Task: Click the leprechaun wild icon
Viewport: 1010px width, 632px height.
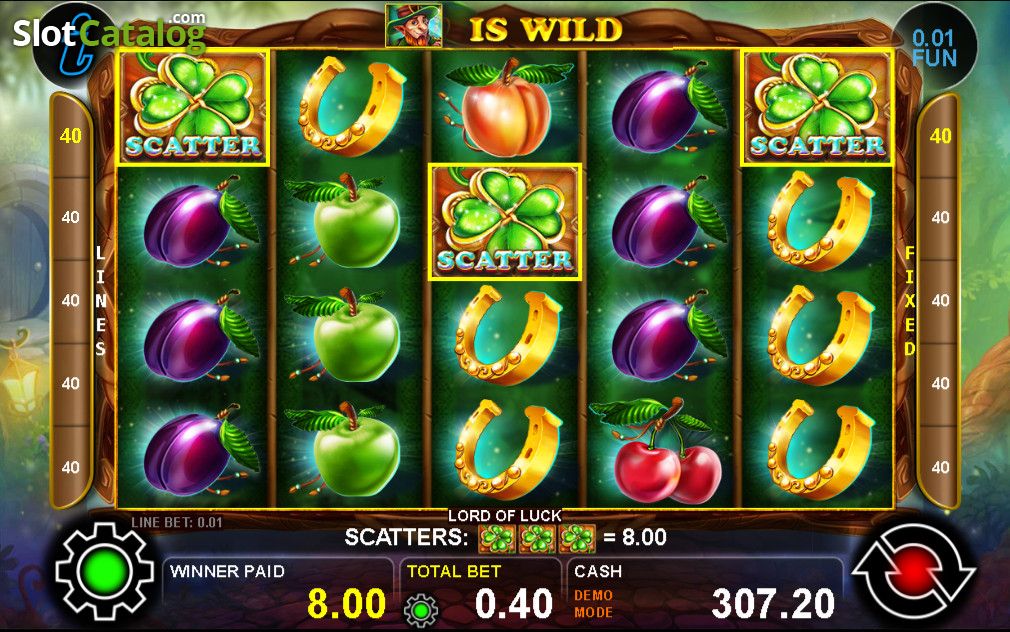Action: pyautogui.click(x=414, y=26)
